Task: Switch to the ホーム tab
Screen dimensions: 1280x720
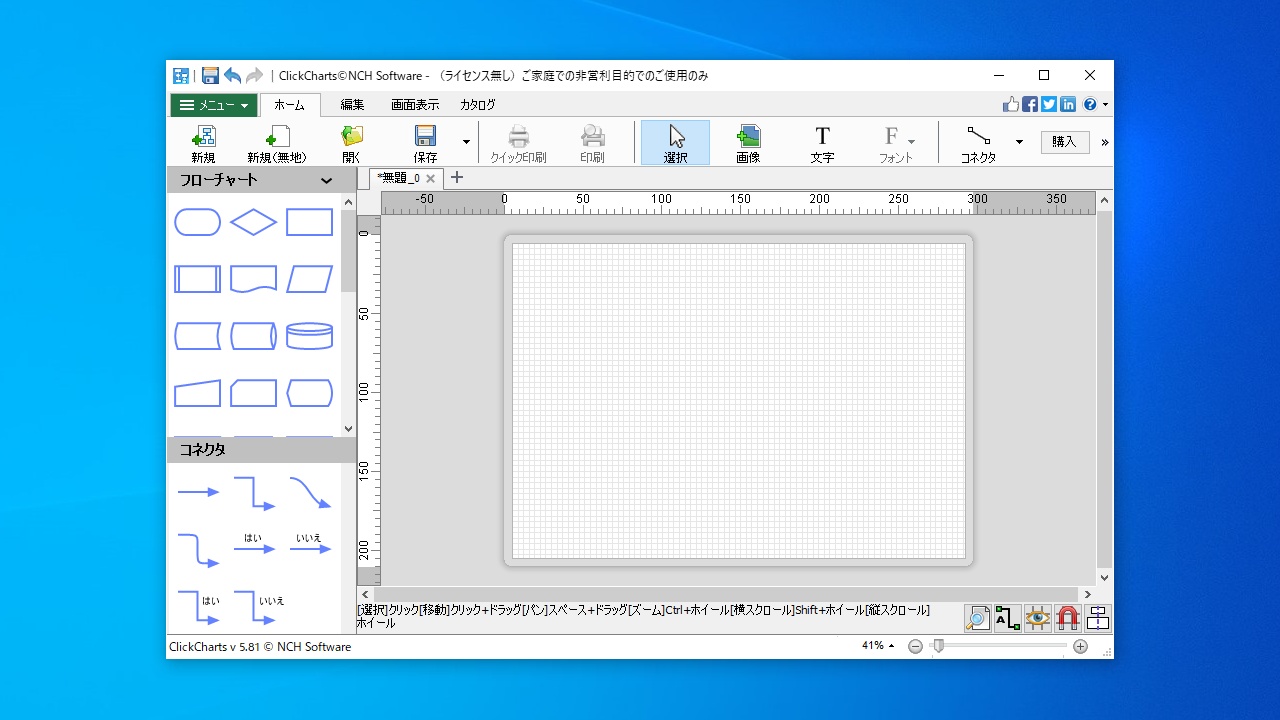Action: pos(290,105)
